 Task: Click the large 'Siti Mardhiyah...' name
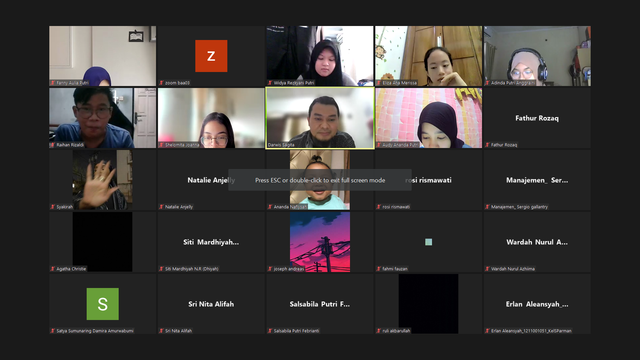211,242
